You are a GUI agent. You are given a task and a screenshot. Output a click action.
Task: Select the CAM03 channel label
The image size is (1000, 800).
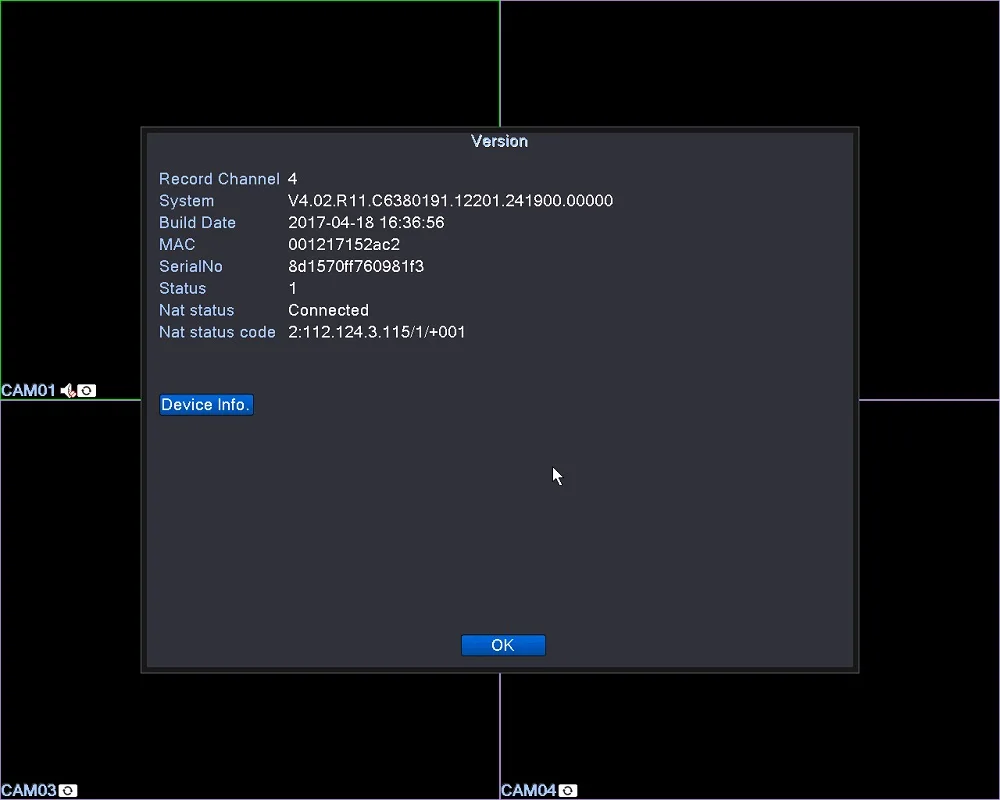tap(29, 790)
